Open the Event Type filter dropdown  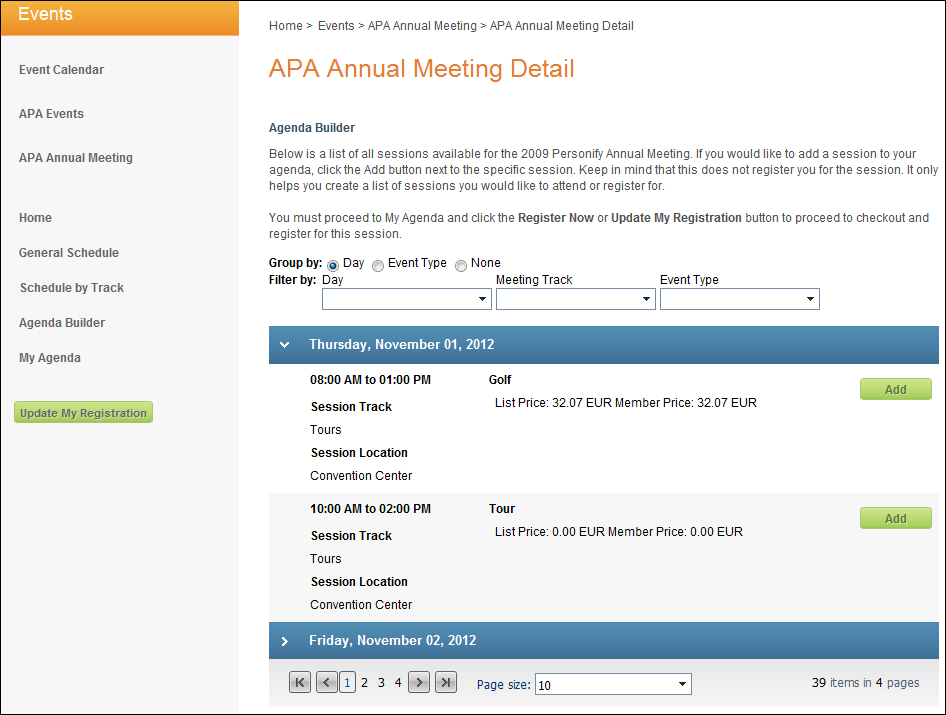pyautogui.click(x=740, y=299)
